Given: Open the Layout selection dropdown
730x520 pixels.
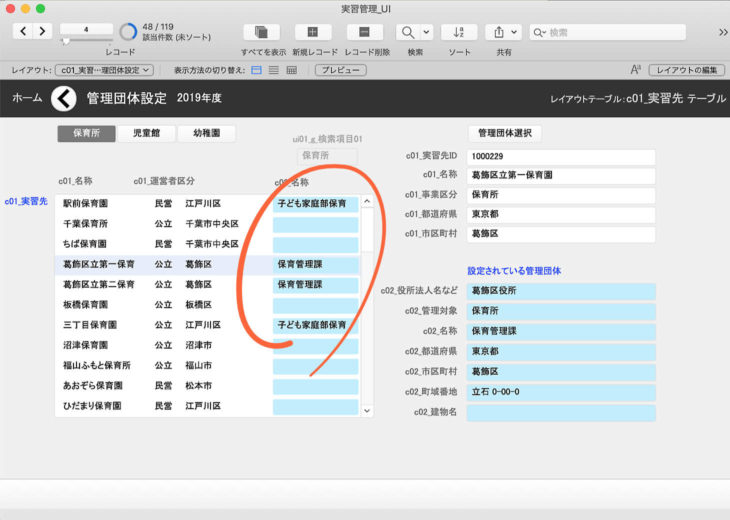Looking at the screenshot, I should coord(105,70).
